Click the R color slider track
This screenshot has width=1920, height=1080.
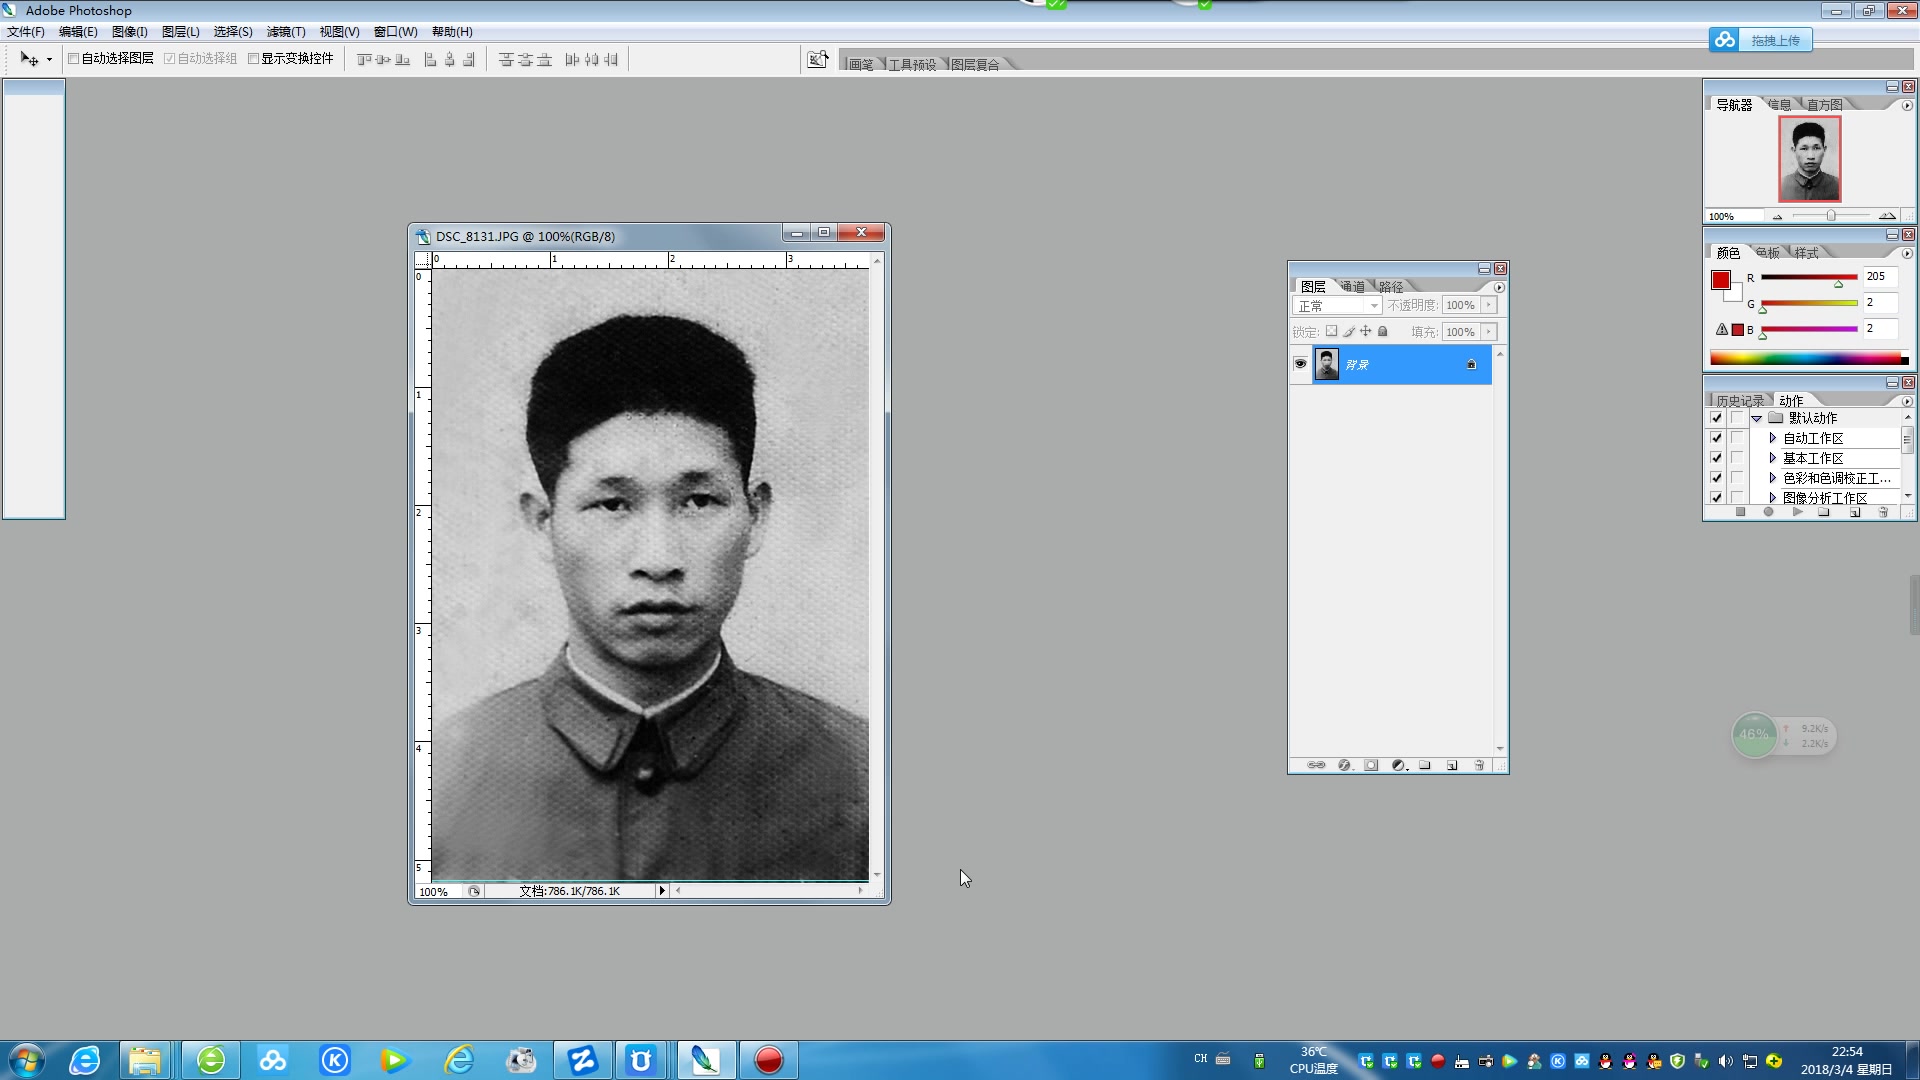tap(1809, 277)
